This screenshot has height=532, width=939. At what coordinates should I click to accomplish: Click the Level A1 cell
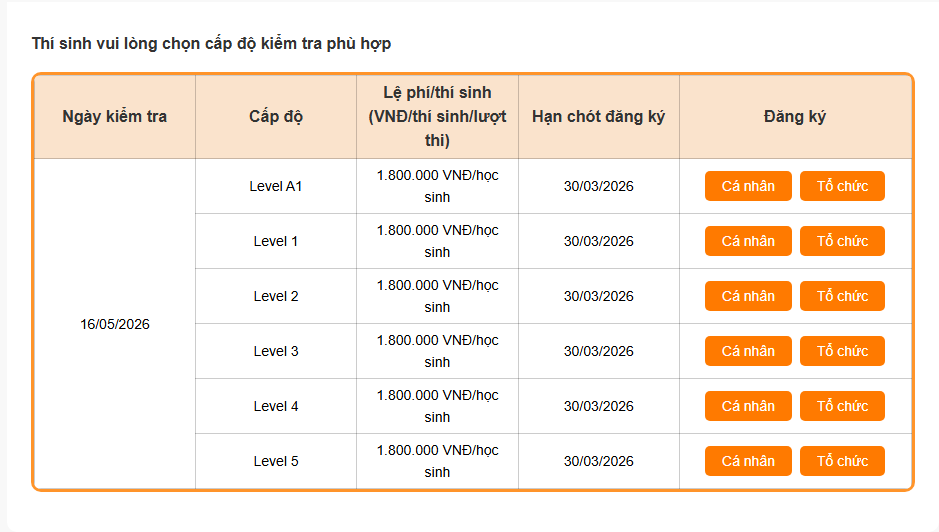(276, 186)
